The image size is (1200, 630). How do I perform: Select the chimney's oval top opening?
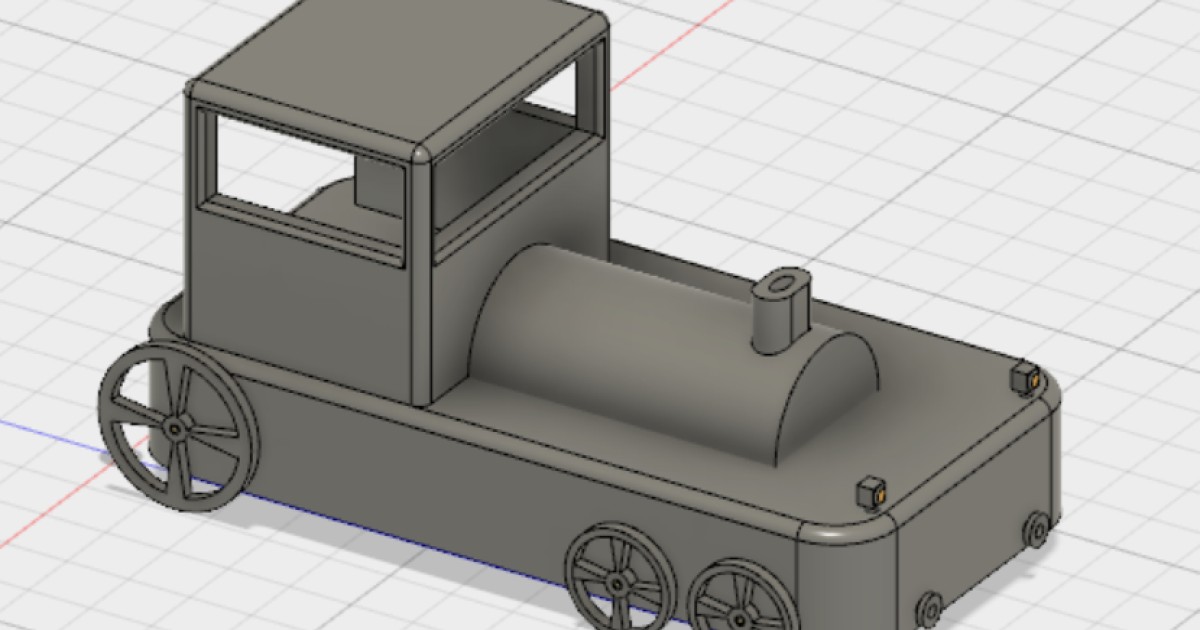pyautogui.click(x=784, y=285)
